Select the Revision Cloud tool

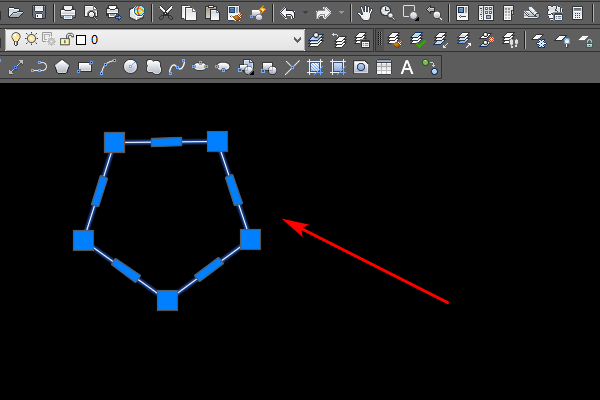[x=153, y=67]
